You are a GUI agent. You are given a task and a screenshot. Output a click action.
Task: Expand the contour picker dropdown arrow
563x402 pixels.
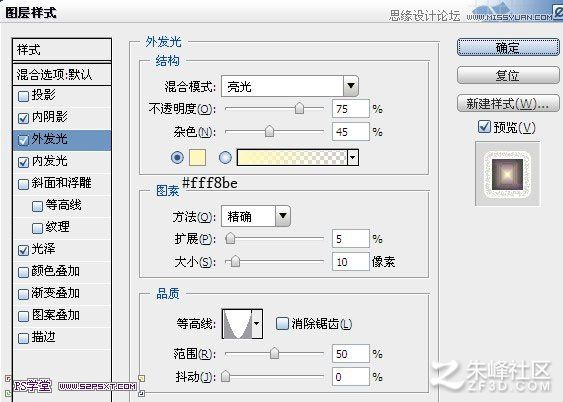[x=257, y=324]
